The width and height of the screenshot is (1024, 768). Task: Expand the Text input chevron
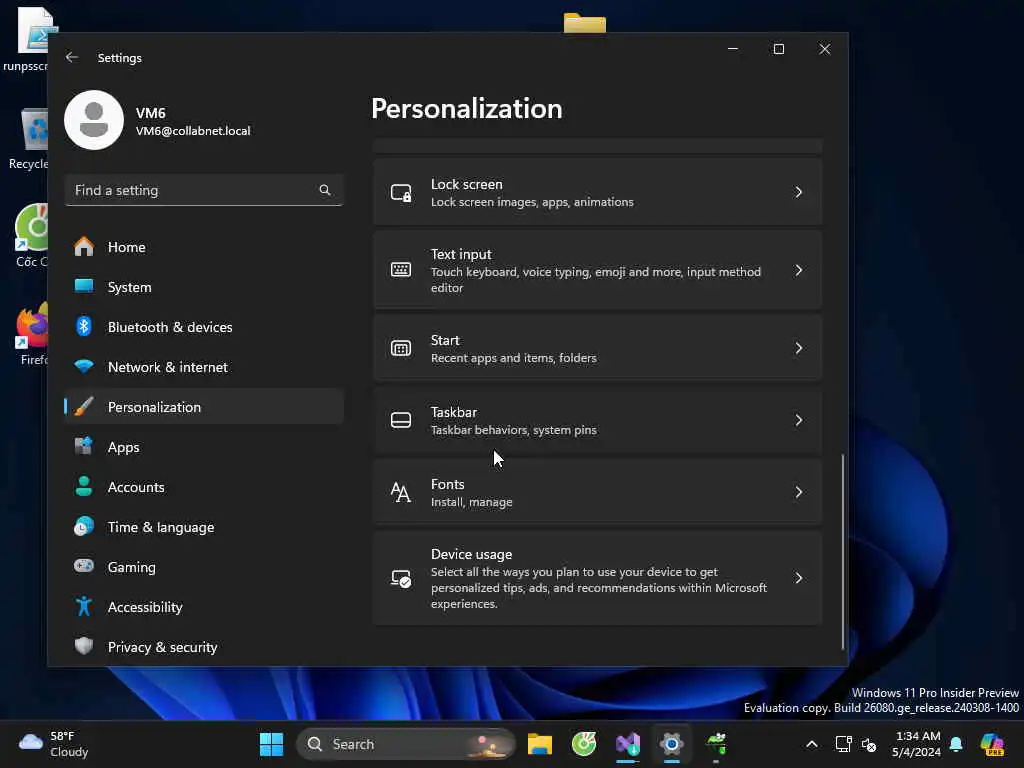coord(798,270)
